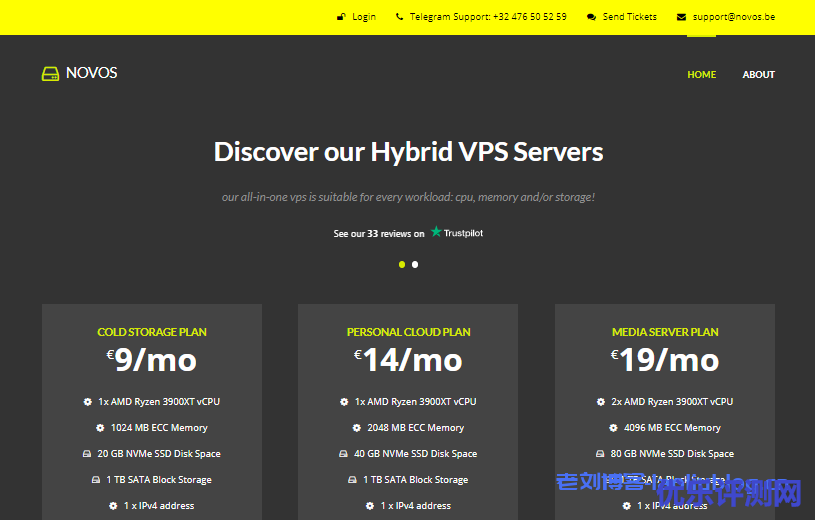The image size is (815, 520).
Task: Click gear icon beside 4096 MB ECC Memory
Action: 613,427
